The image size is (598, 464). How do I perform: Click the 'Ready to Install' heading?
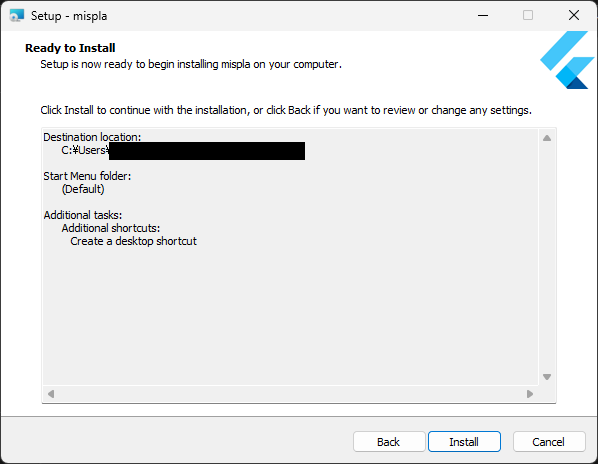70,48
